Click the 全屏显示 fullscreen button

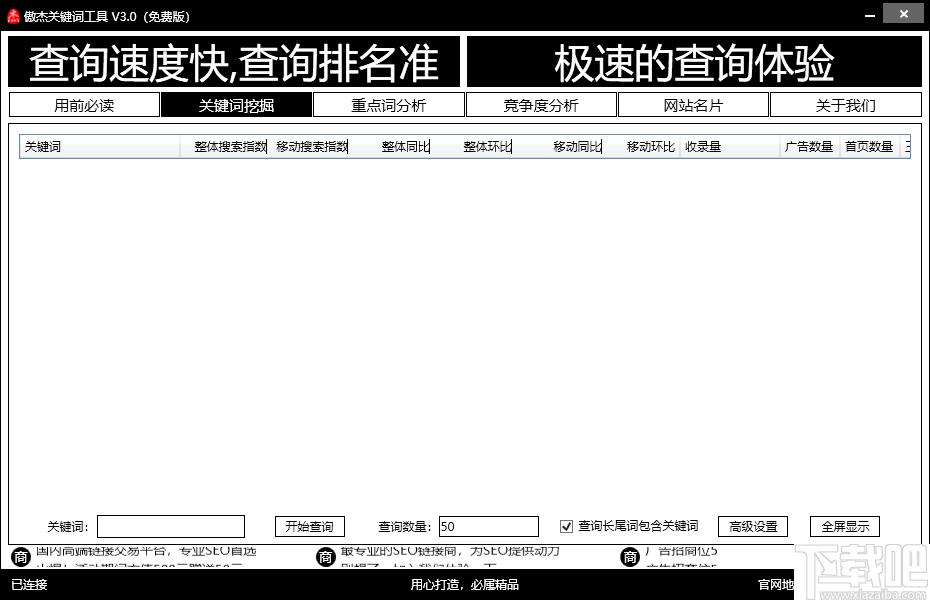point(845,526)
